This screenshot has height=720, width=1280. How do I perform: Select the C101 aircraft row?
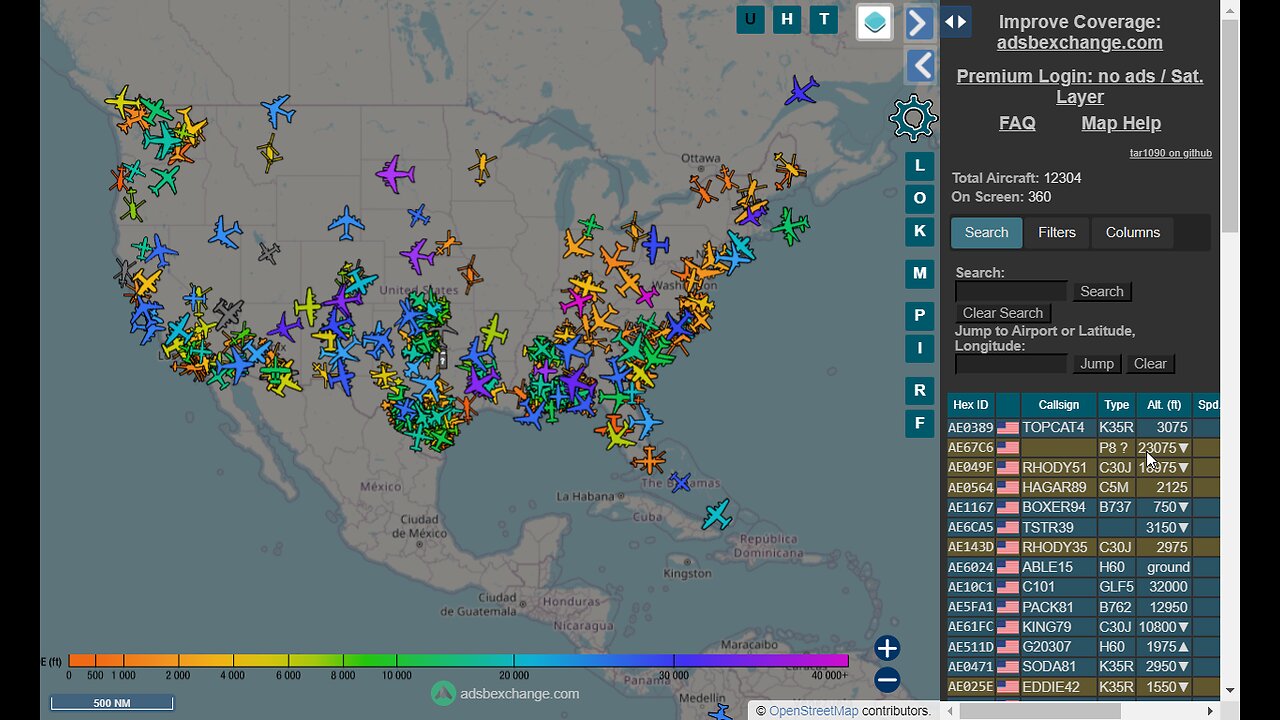pyautogui.click(x=1083, y=587)
